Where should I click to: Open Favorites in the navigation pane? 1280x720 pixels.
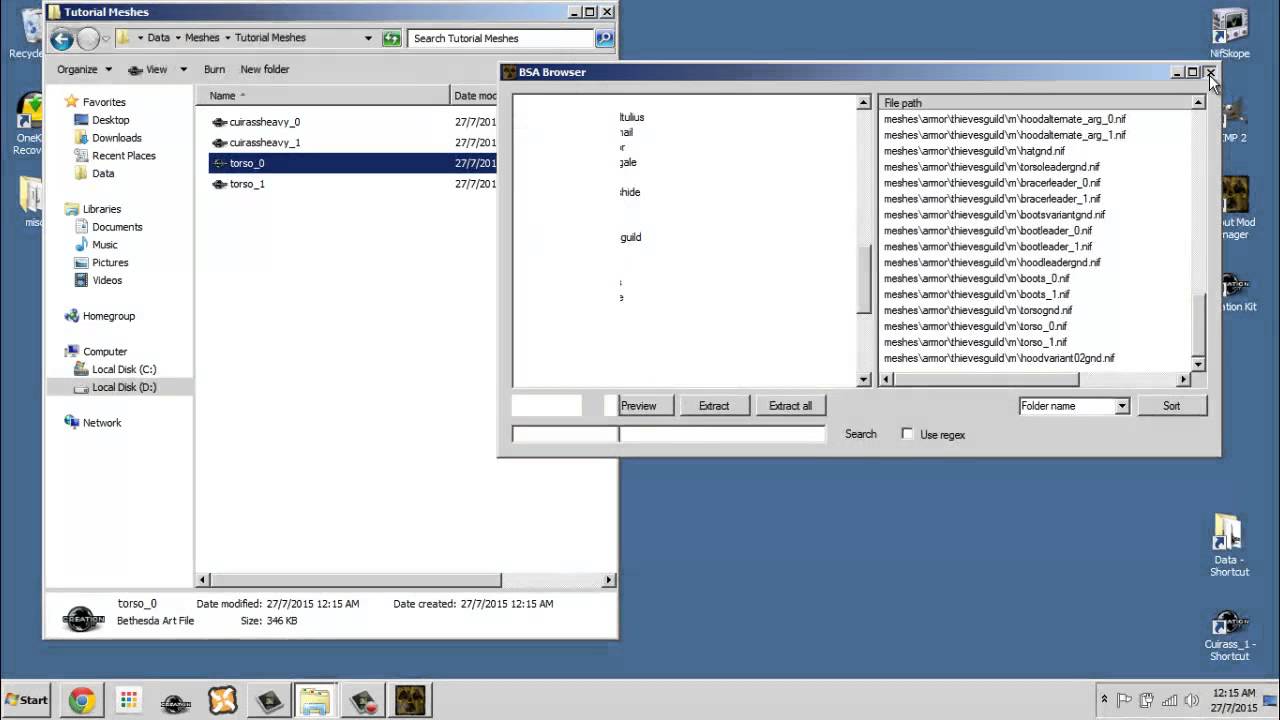click(104, 102)
